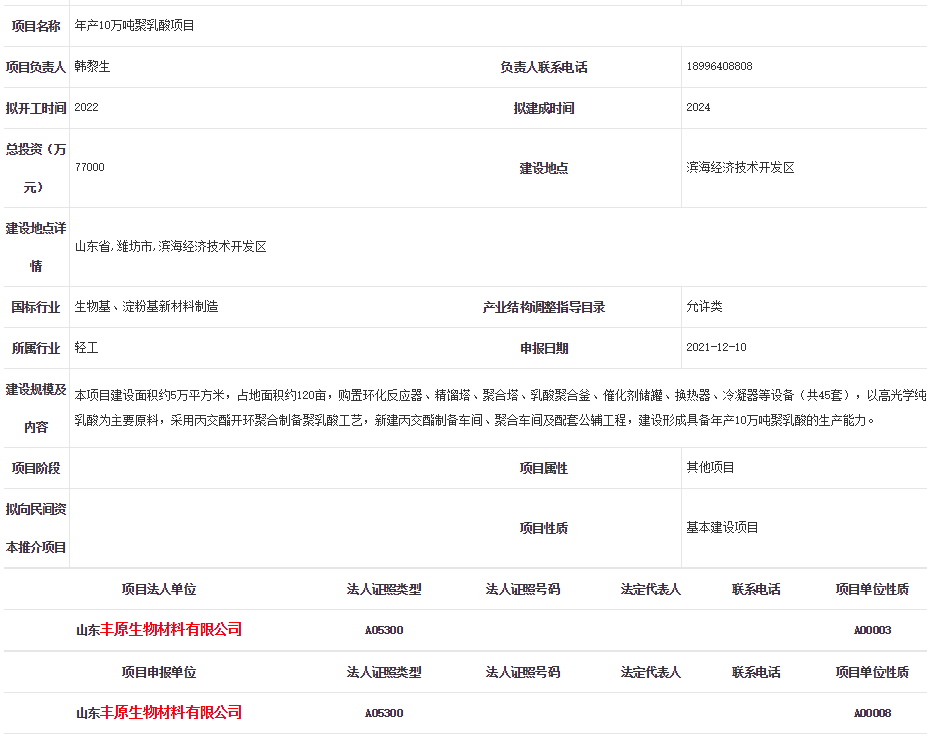Click the 项目性质 label
Screen dimensions: 927x735
[x=544, y=528]
